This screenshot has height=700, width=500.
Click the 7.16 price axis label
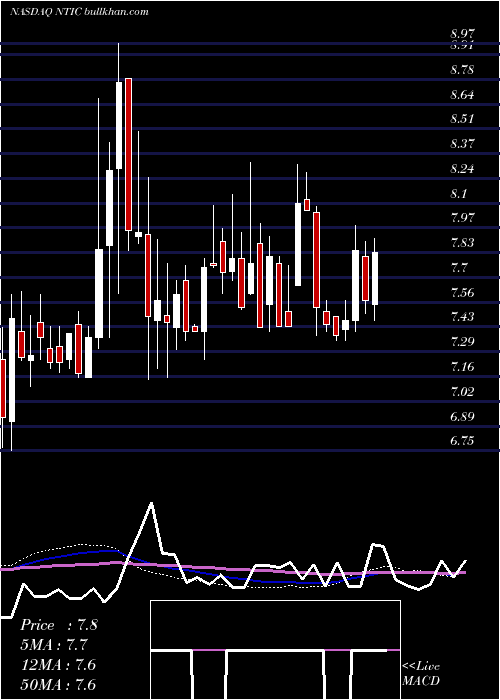click(x=462, y=367)
